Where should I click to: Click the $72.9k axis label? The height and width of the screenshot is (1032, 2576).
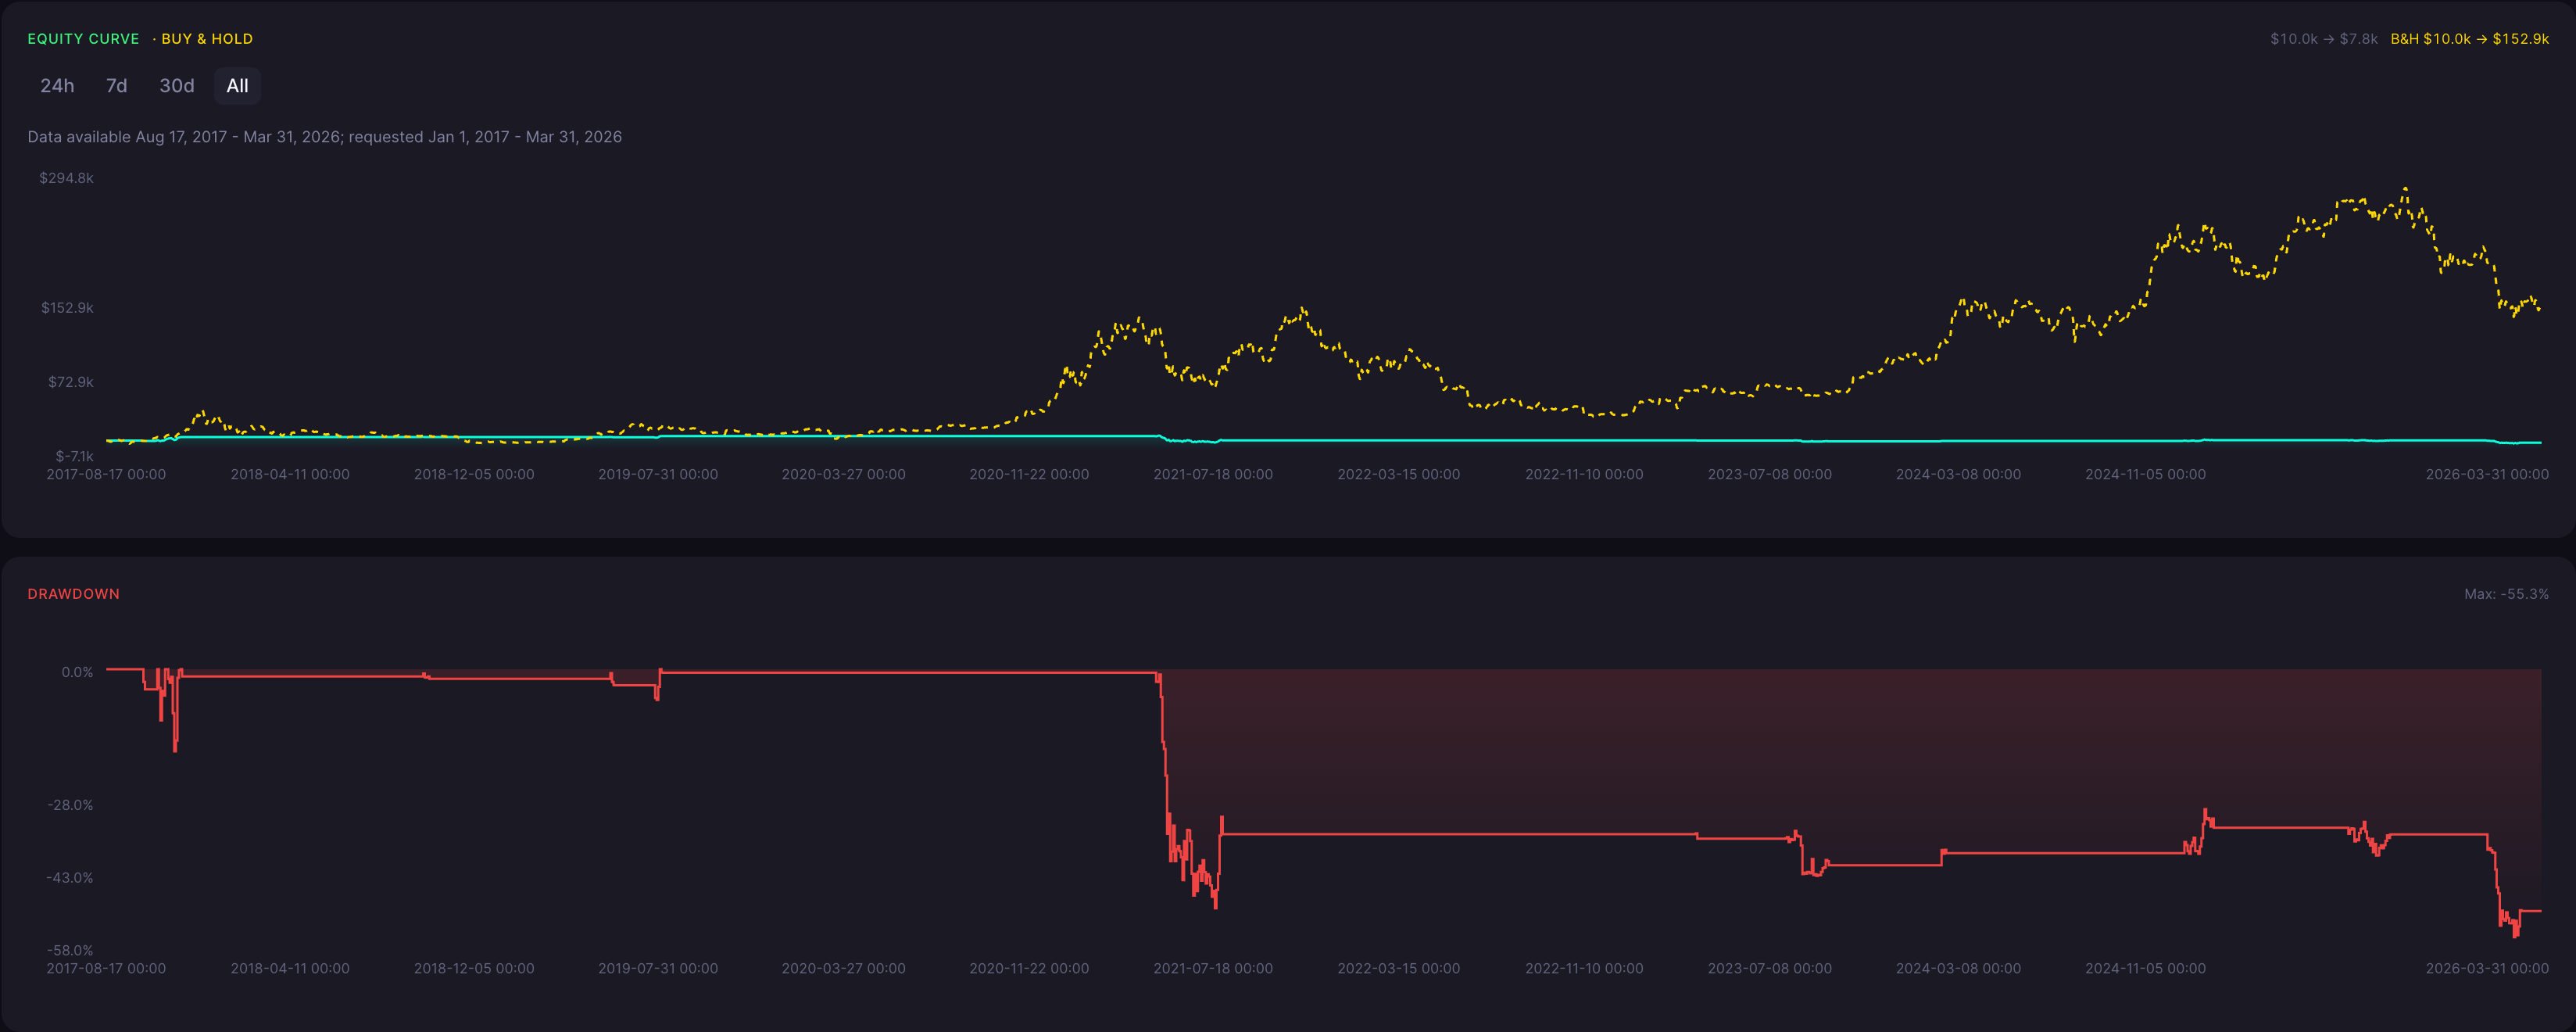(x=70, y=382)
